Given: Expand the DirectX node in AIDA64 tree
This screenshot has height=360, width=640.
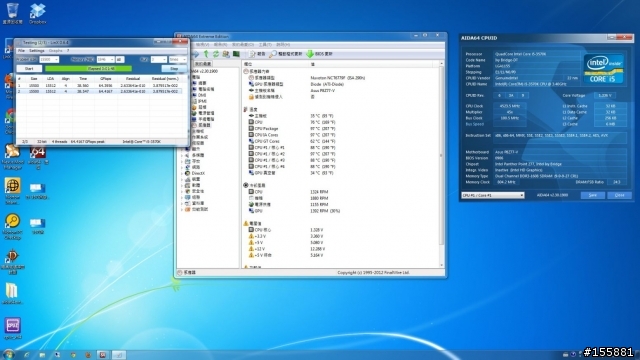Looking at the screenshot, I should pos(182,173).
